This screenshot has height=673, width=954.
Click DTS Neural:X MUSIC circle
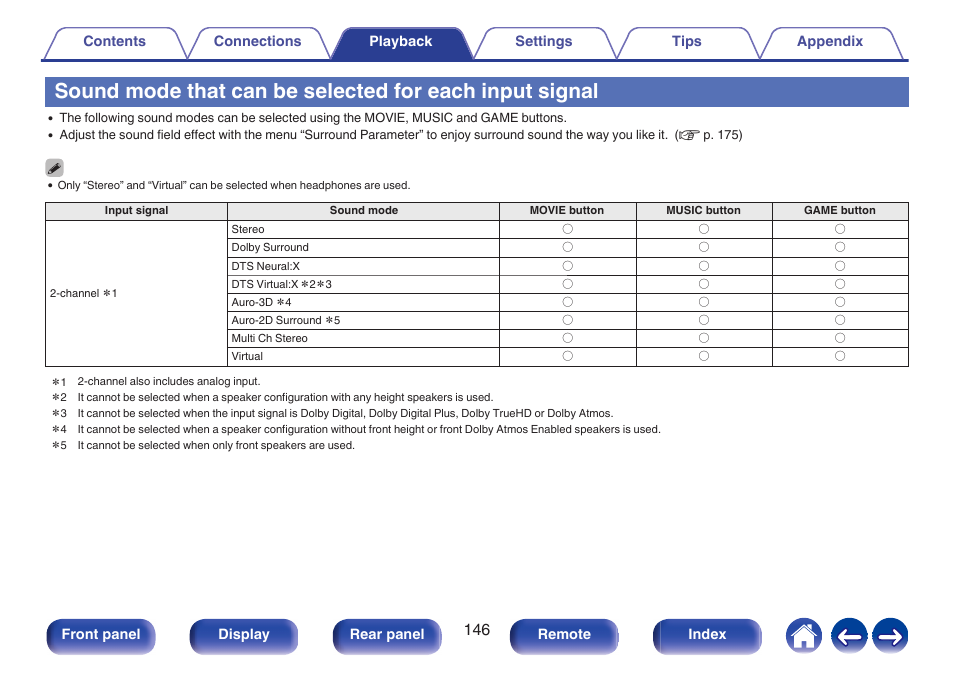pos(704,266)
